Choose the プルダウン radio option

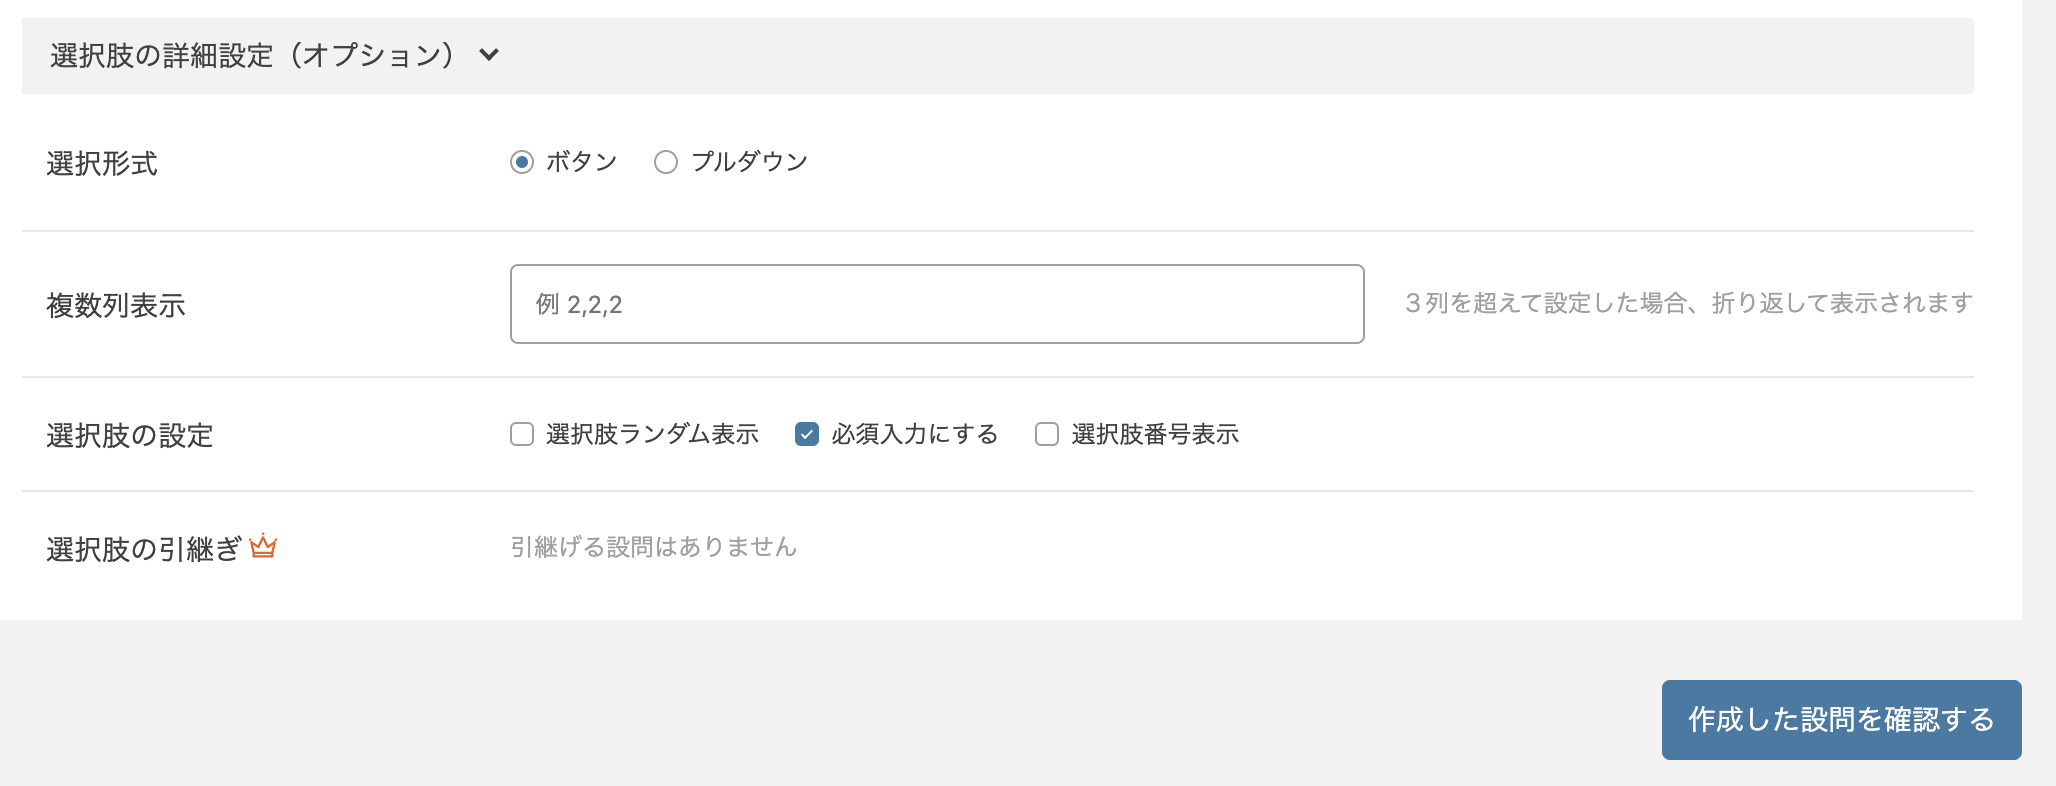(x=666, y=162)
